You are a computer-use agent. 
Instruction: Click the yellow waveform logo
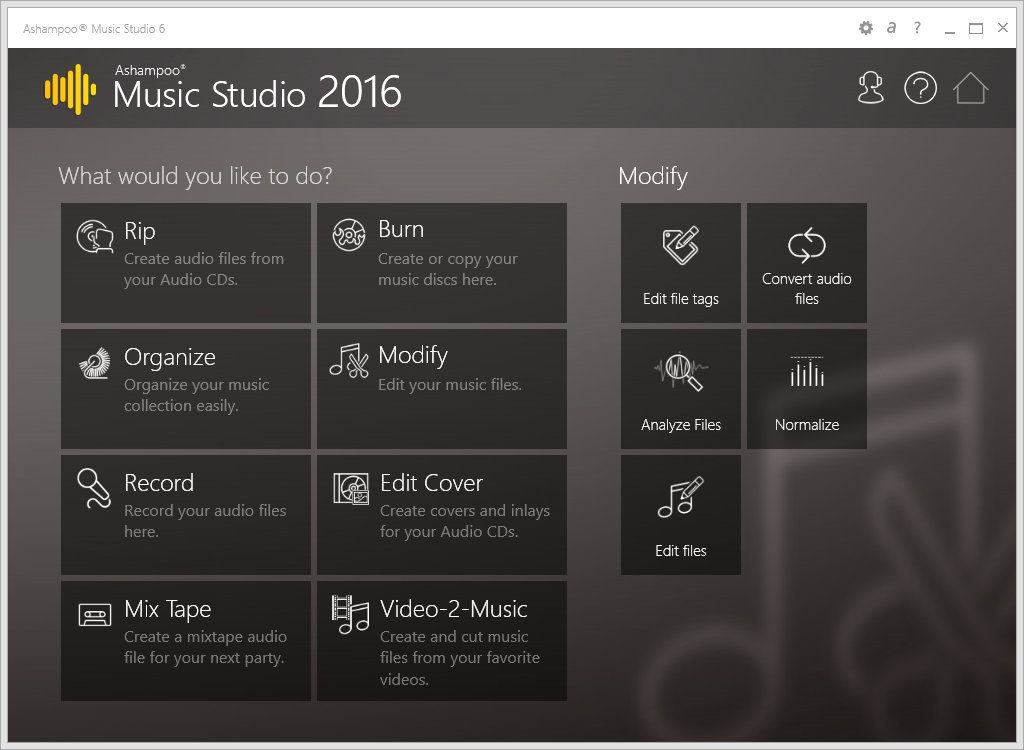[71, 90]
